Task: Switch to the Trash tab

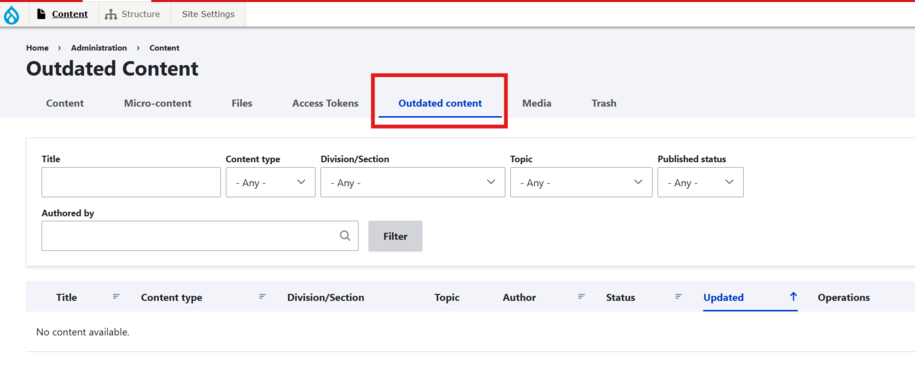Action: click(604, 103)
